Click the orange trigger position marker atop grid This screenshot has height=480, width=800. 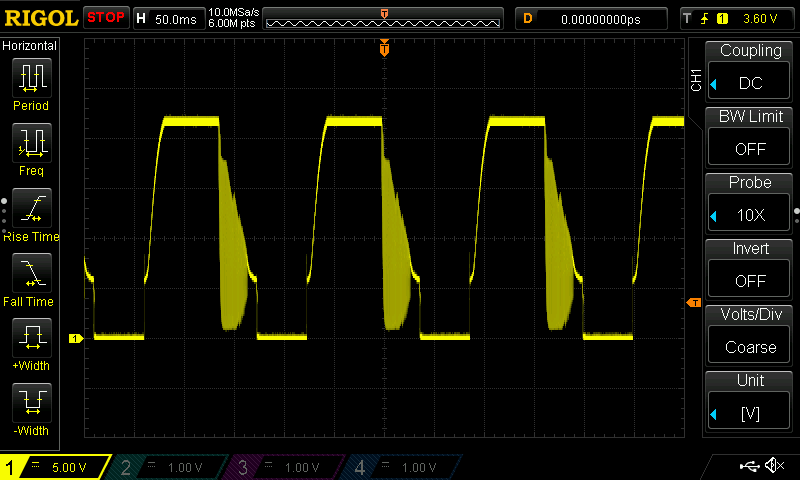pos(384,48)
